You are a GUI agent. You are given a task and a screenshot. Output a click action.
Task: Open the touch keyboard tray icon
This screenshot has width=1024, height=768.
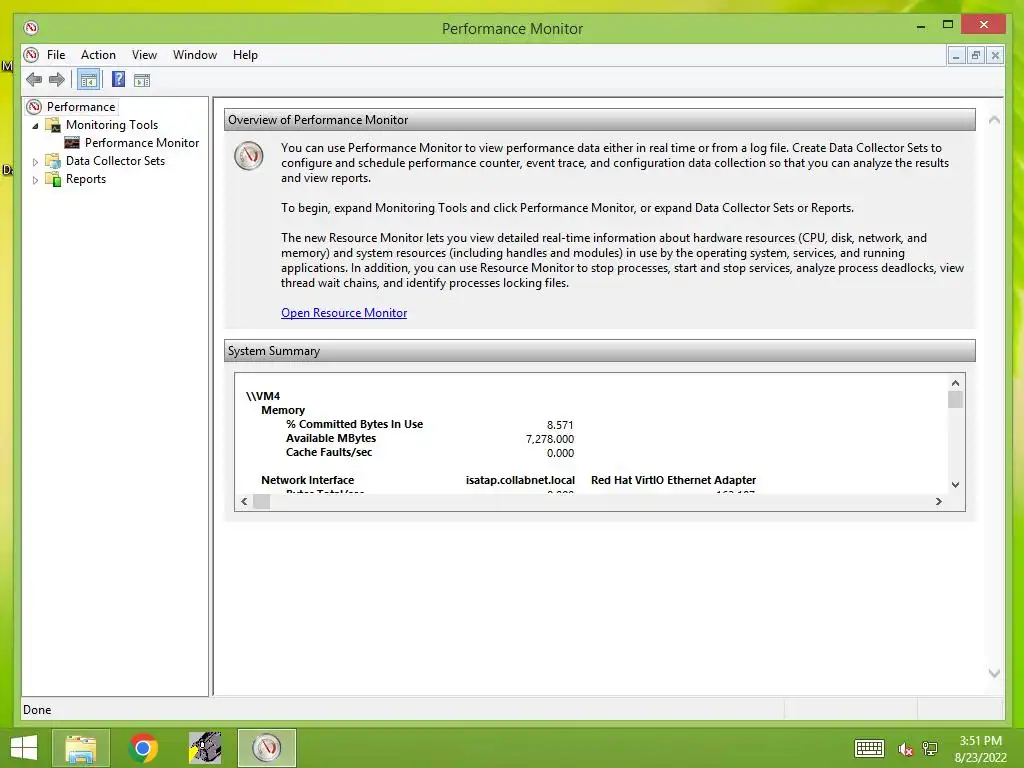click(x=869, y=748)
